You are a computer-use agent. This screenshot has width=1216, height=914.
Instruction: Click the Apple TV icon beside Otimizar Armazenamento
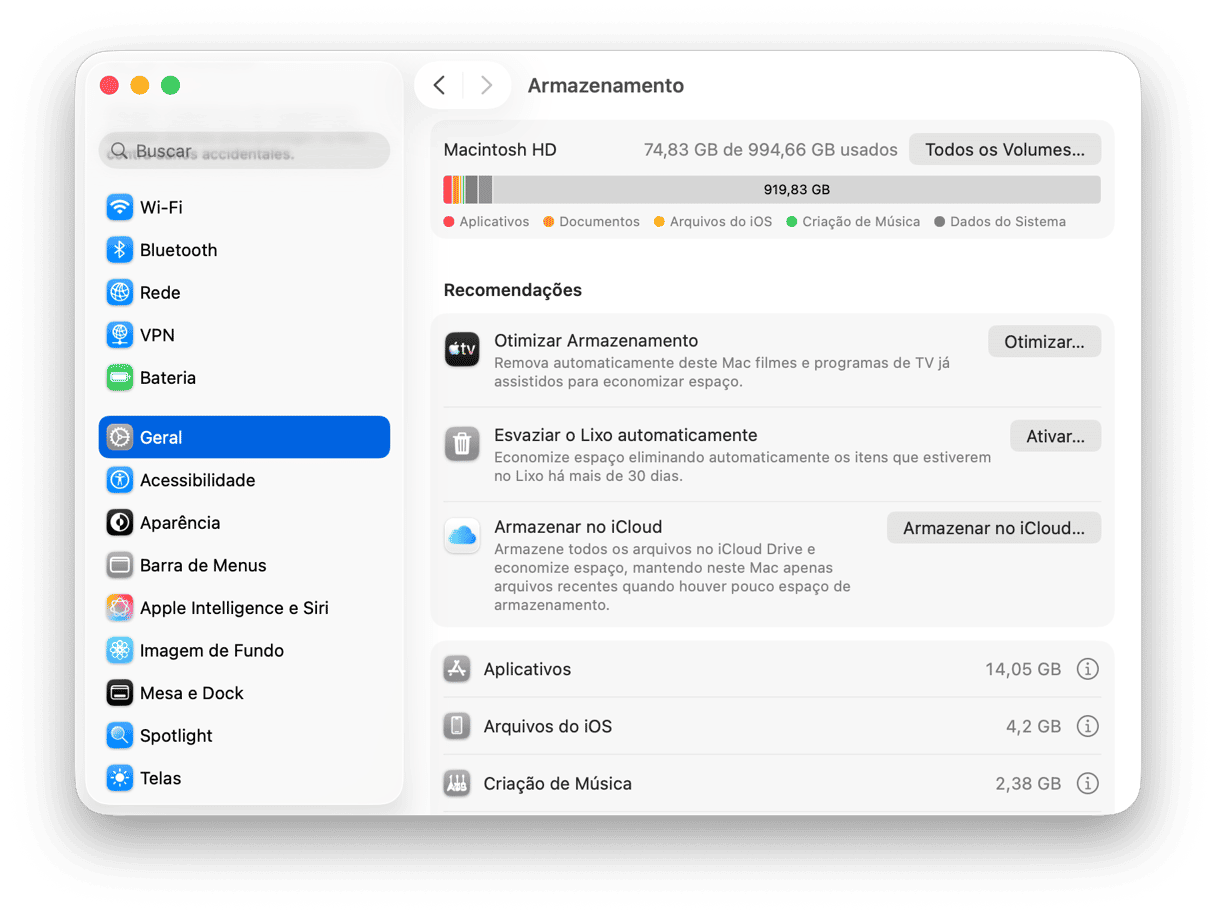pos(462,350)
